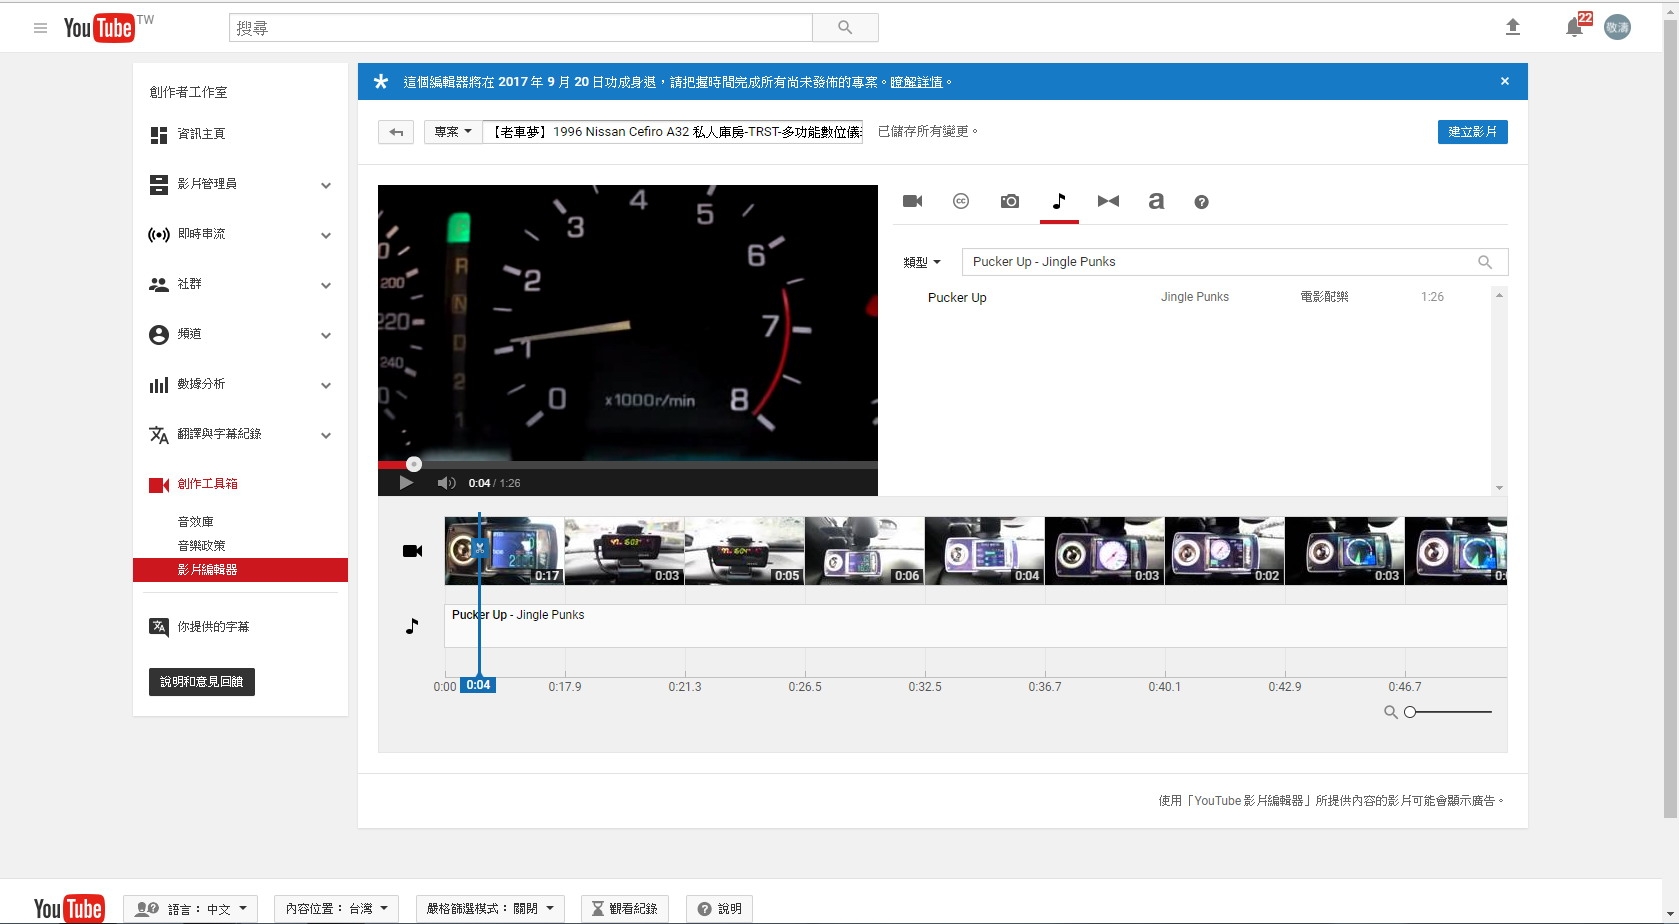Image resolution: width=1679 pixels, height=924 pixels.
Task: Select 音樂政策 in the sidebar
Action: click(x=202, y=545)
